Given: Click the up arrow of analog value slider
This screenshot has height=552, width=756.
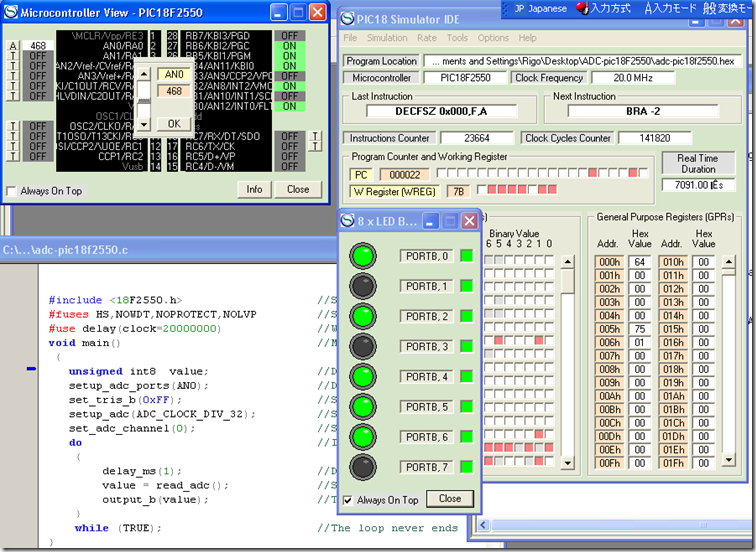Looking at the screenshot, I should [144, 75].
